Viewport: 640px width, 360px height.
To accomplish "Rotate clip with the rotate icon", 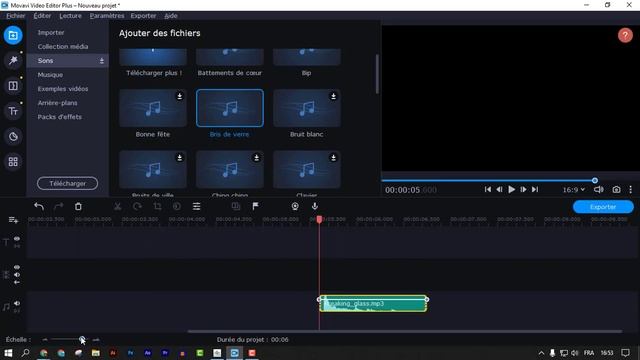I will (138, 207).
